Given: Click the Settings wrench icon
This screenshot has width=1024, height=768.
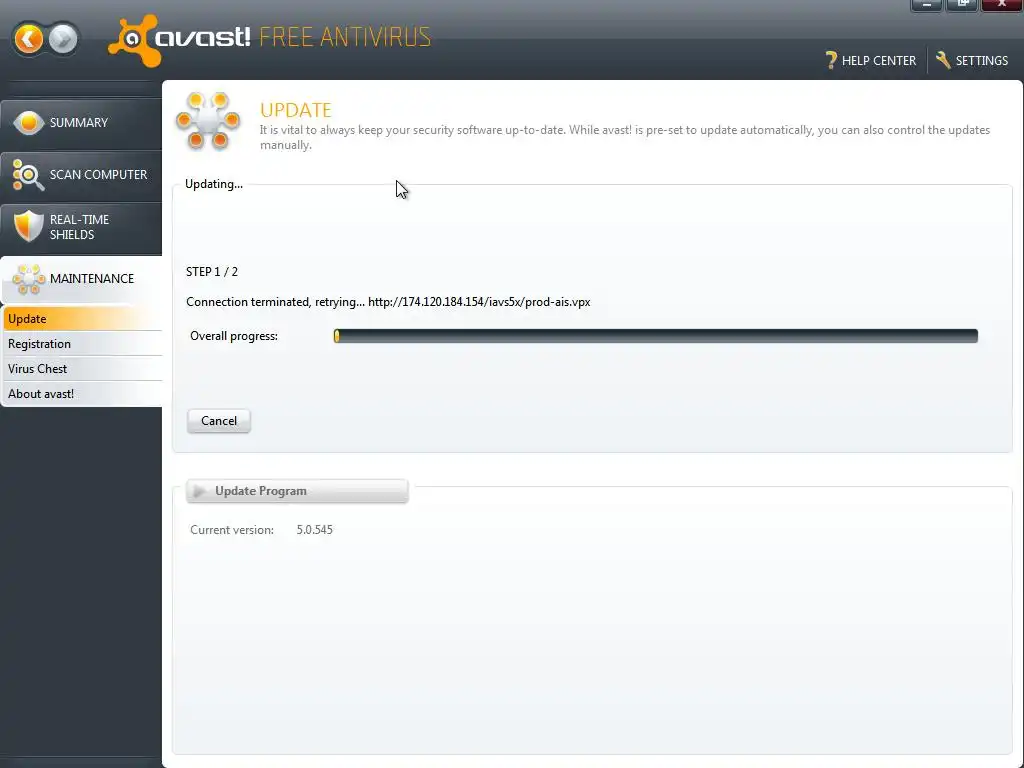Looking at the screenshot, I should coord(943,60).
